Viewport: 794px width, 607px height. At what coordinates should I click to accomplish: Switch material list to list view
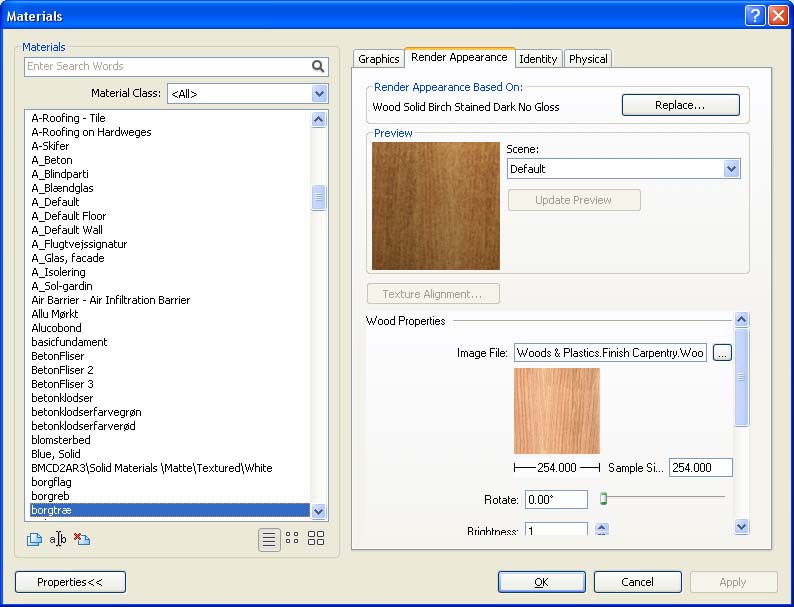pyautogui.click(x=269, y=539)
